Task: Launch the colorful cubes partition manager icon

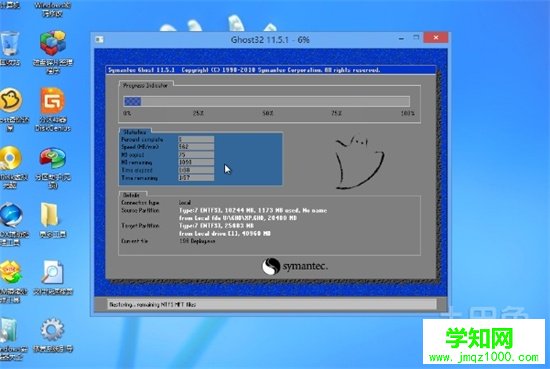Action: click(53, 43)
